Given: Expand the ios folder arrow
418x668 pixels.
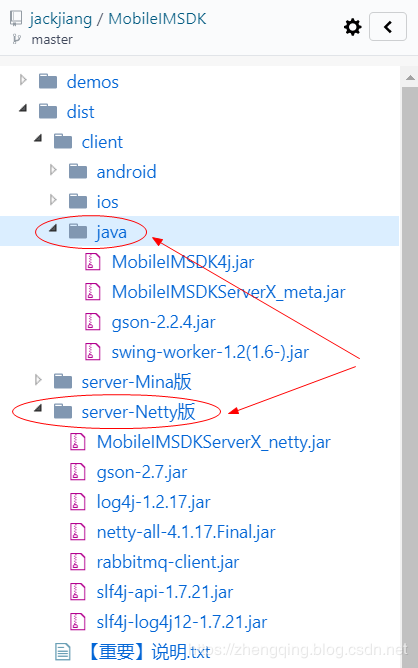Looking at the screenshot, I should point(53,199).
